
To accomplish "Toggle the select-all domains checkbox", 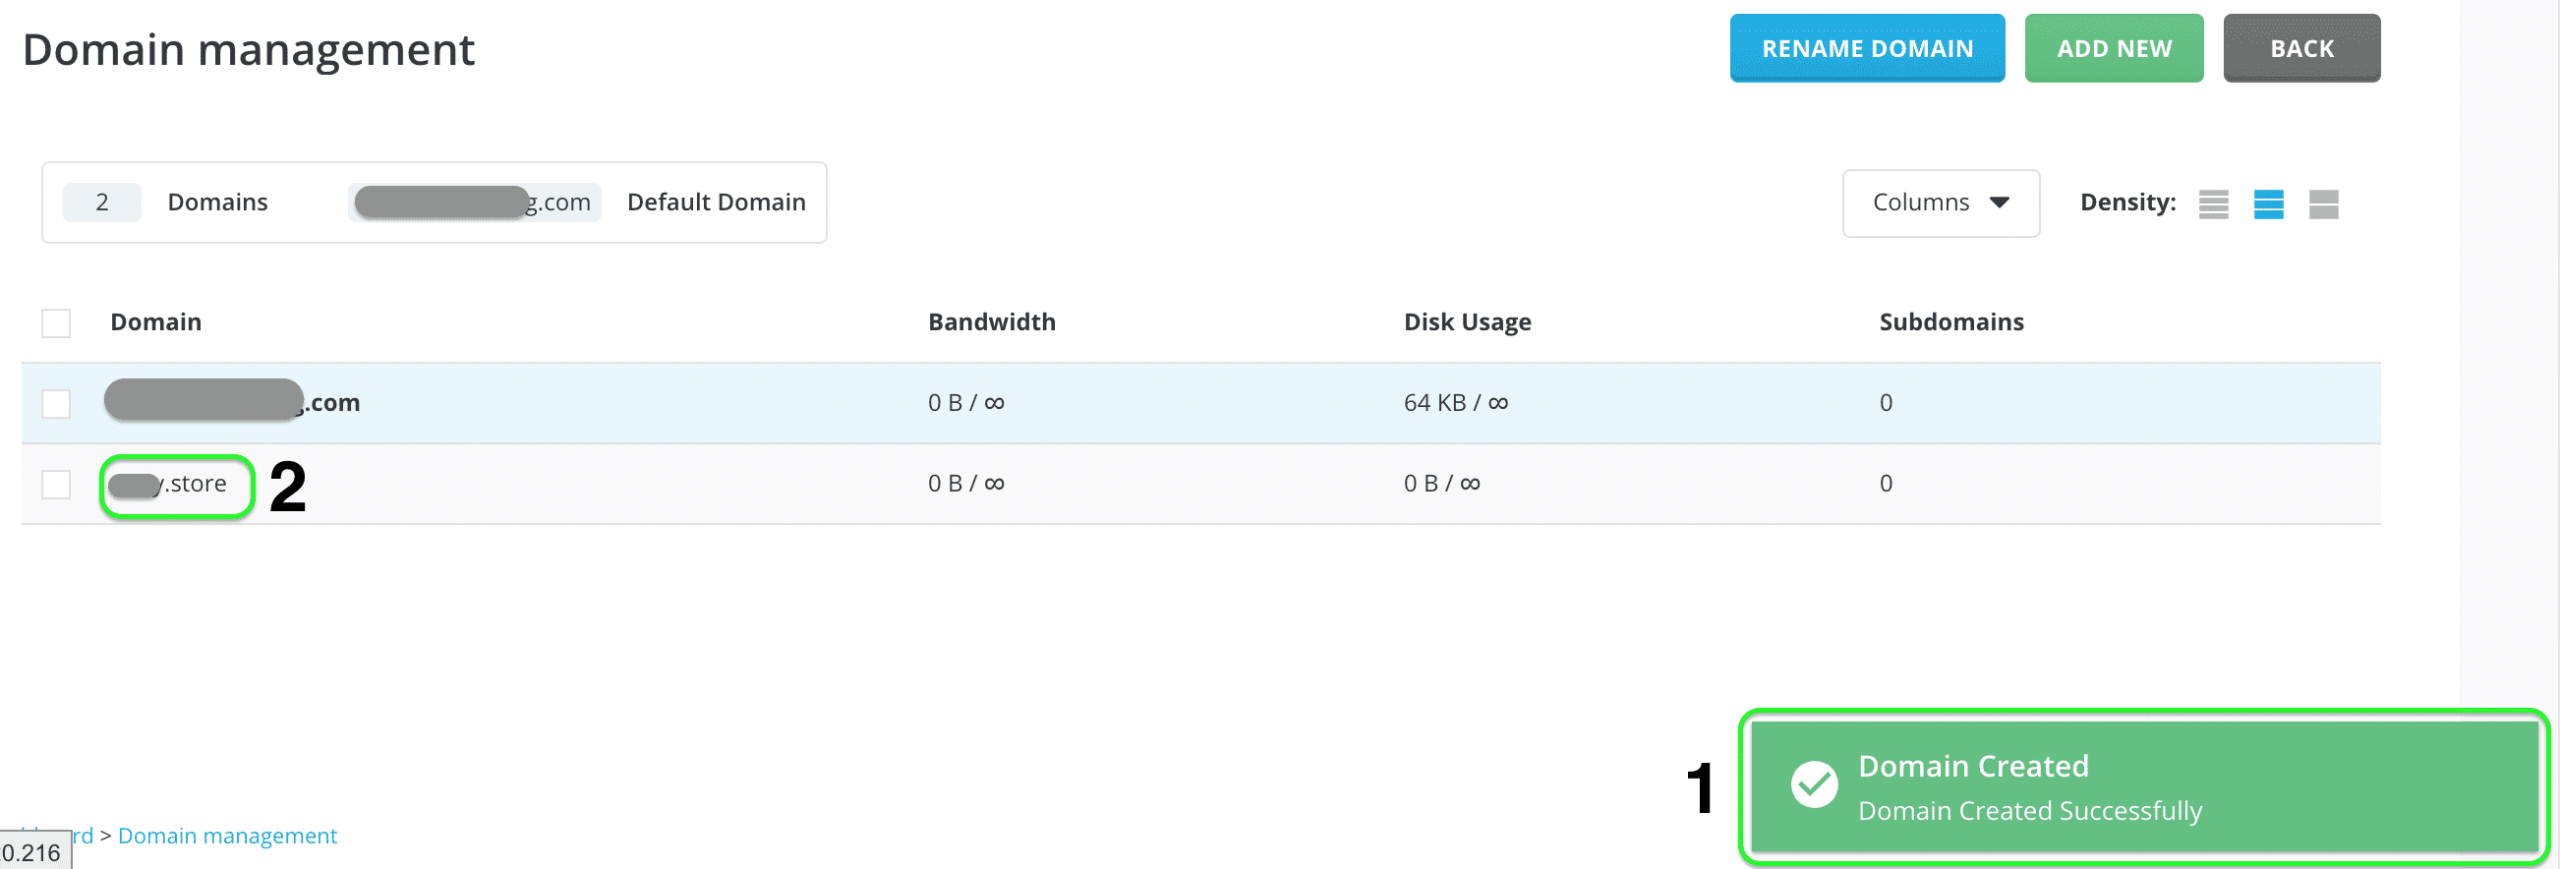I will point(56,323).
